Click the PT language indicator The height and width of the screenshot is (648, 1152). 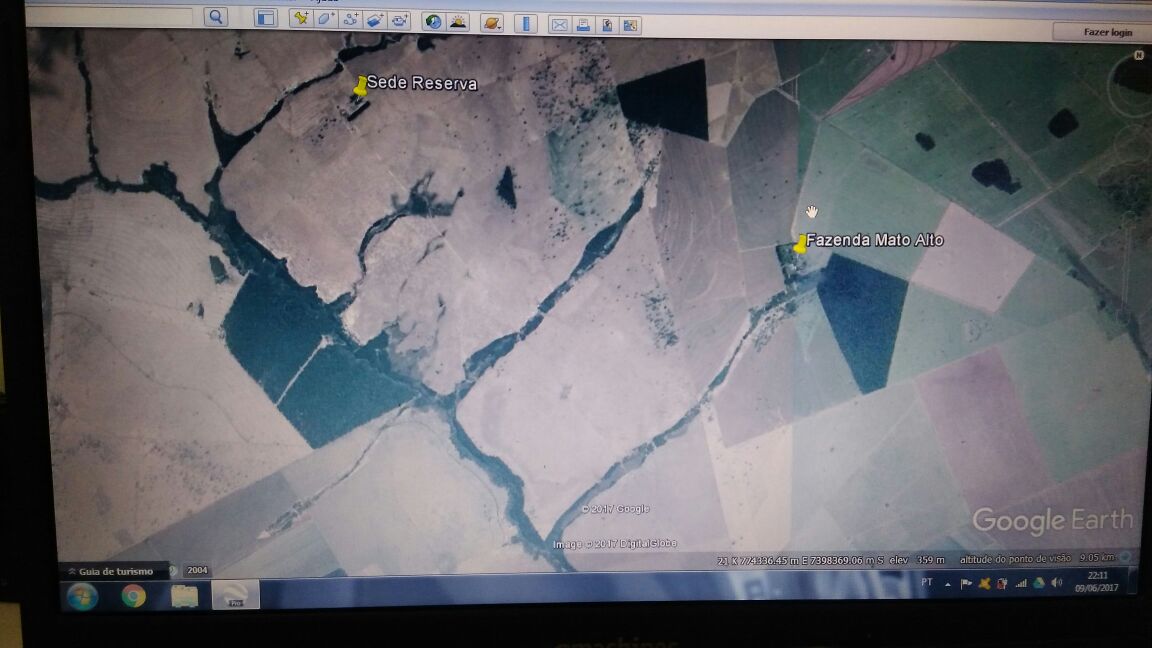pyautogui.click(x=926, y=583)
